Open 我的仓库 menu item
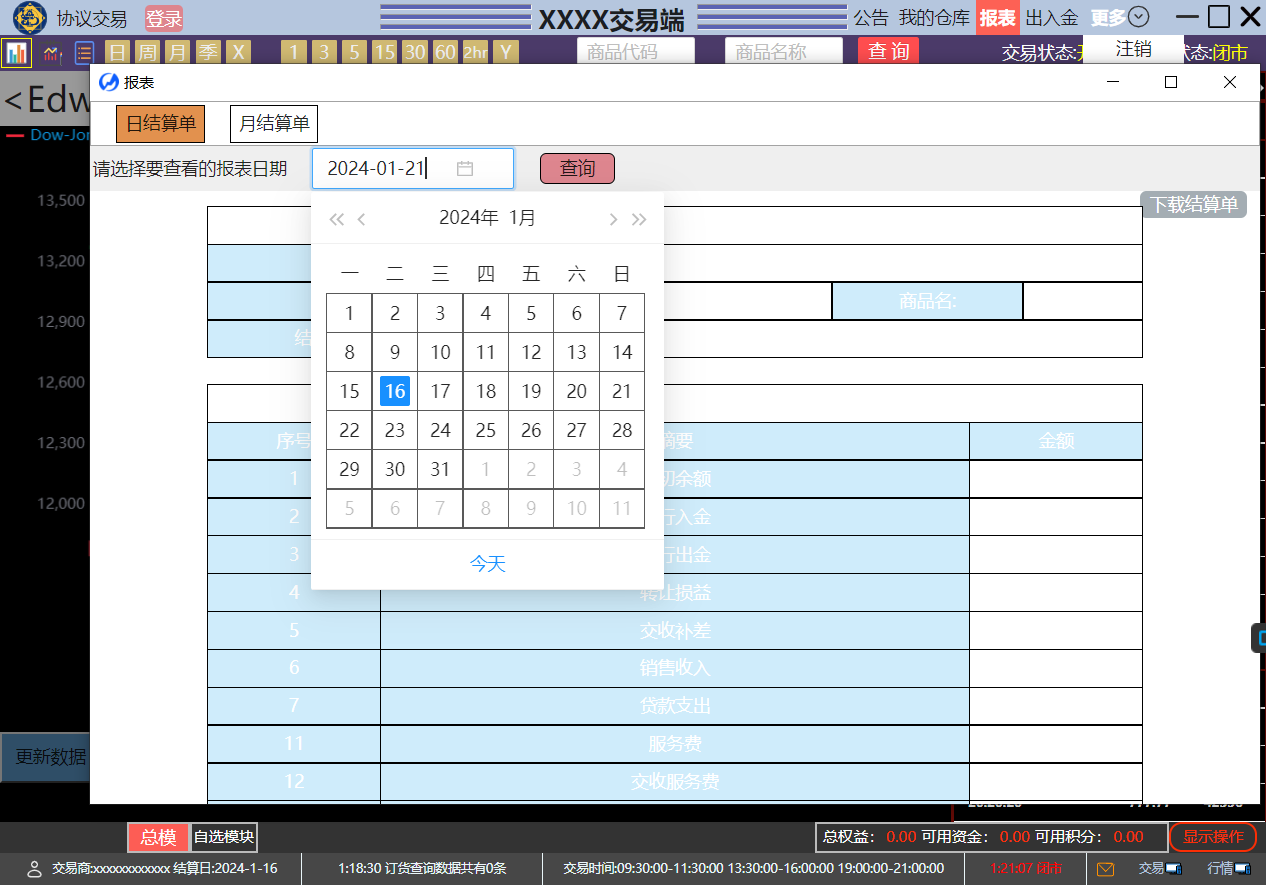This screenshot has height=885, width=1266. (934, 17)
